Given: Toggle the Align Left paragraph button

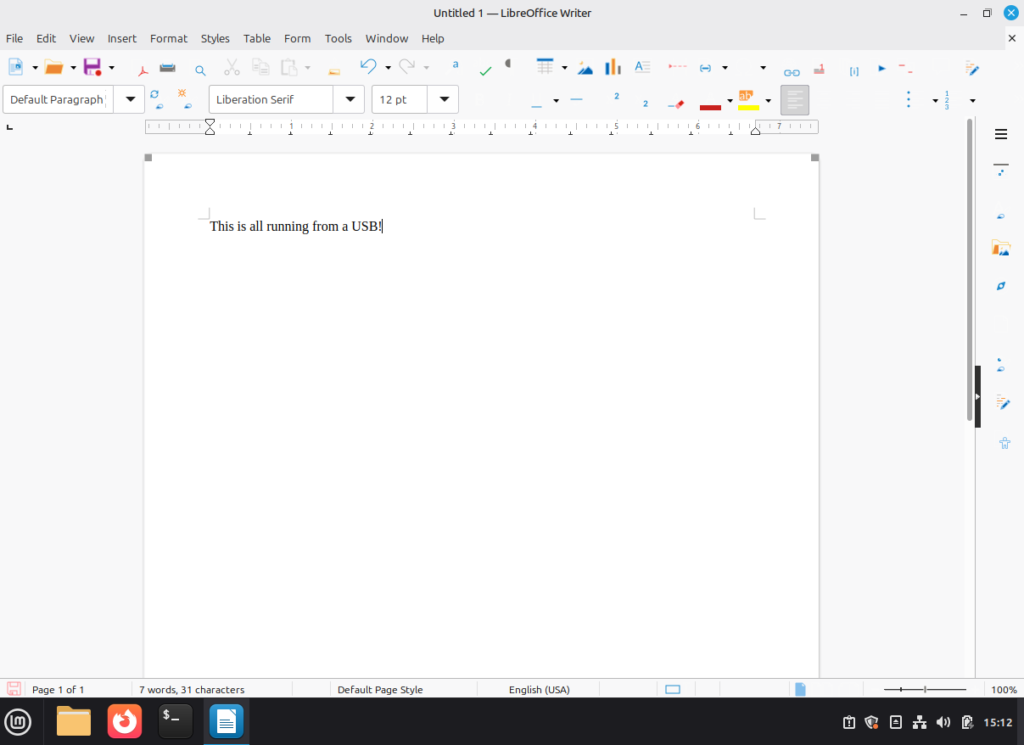Looking at the screenshot, I should (x=795, y=100).
